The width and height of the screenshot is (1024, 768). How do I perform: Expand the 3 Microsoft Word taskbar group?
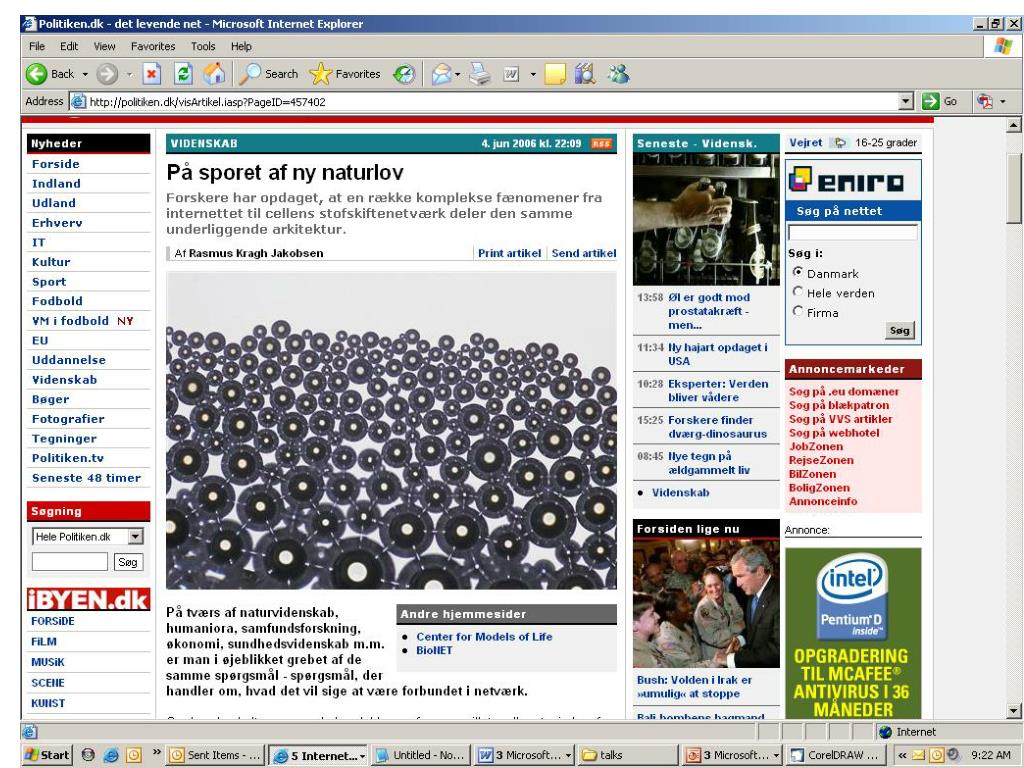click(x=568, y=756)
